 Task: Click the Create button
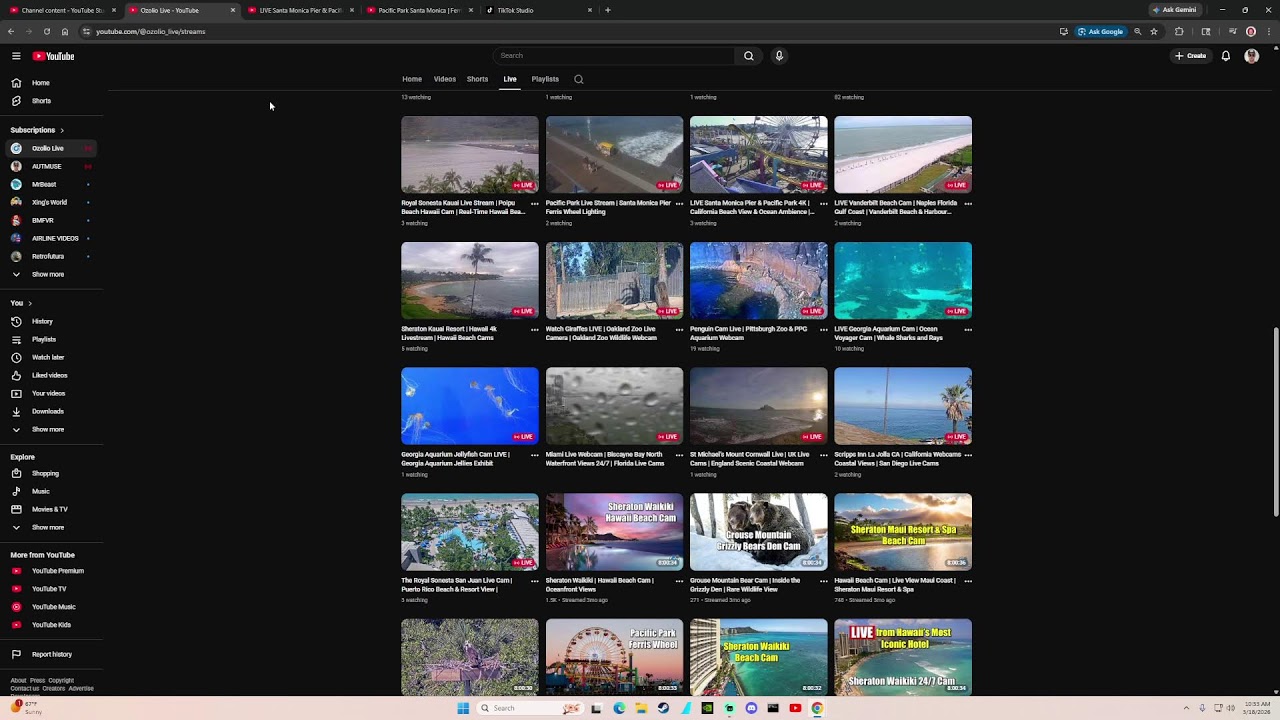[1191, 56]
